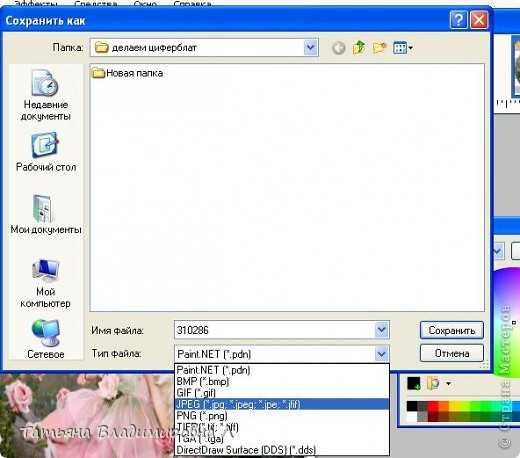The image size is (520, 458).
Task: Open Network (Сетевое) places shortcut
Action: (46, 339)
